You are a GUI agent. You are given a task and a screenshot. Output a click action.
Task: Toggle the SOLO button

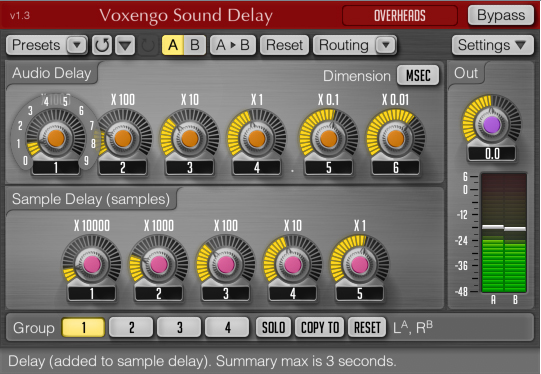pos(274,327)
